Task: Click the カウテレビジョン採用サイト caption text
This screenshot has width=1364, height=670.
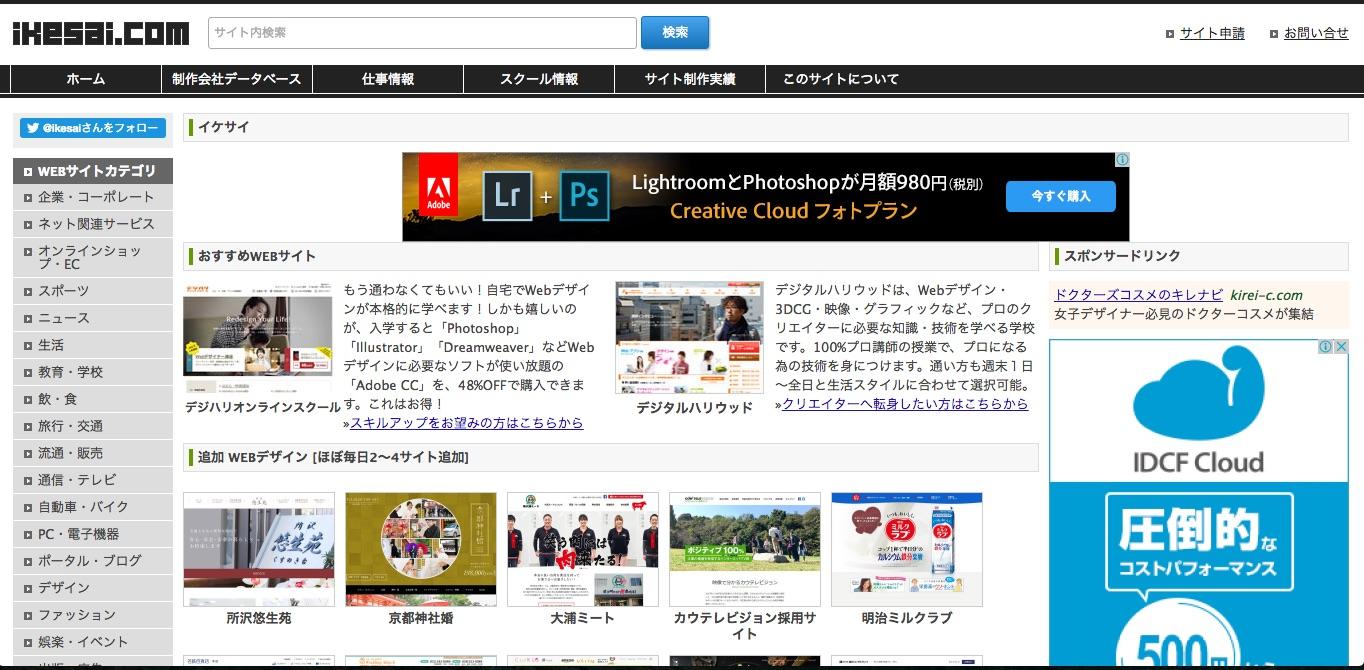Action: point(745,626)
